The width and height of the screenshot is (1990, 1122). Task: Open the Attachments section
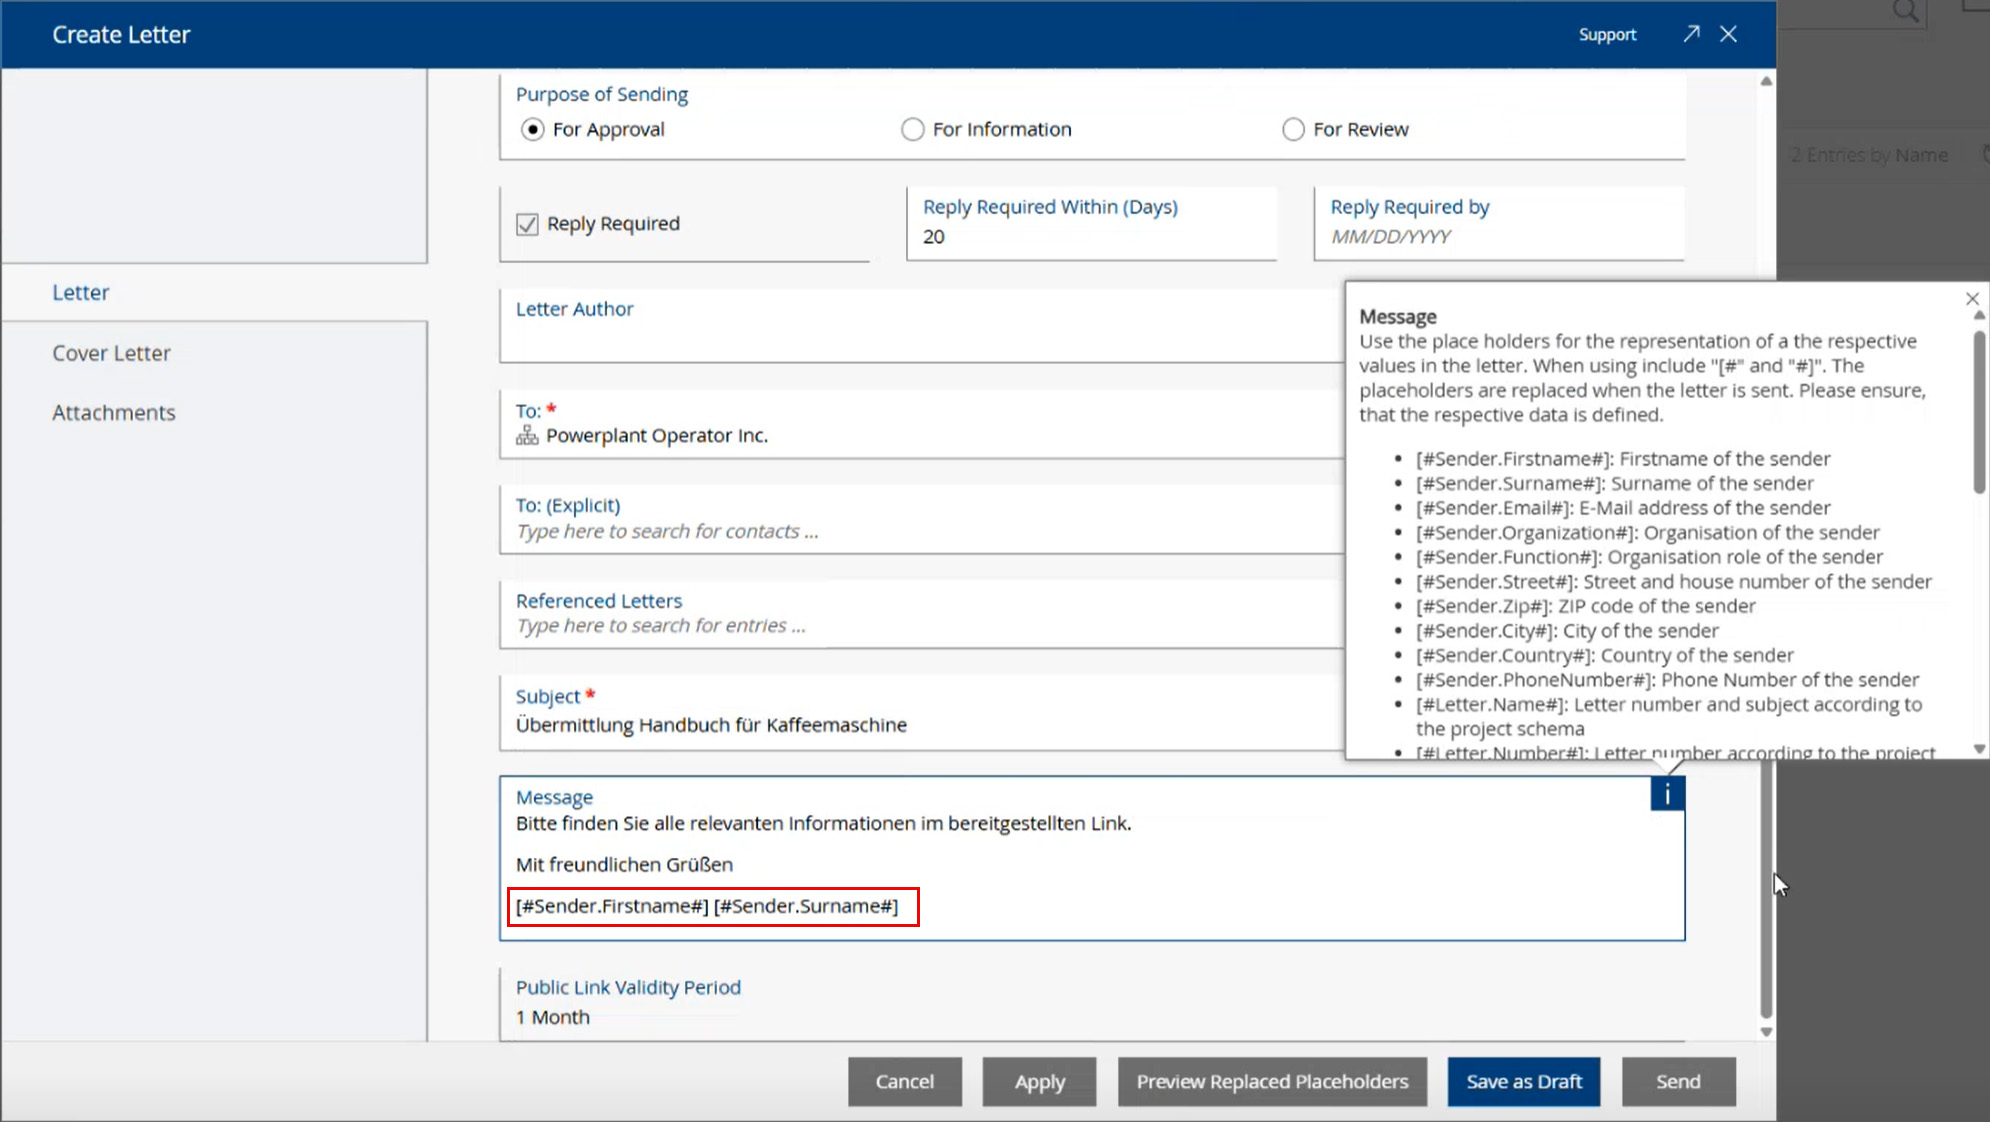pyautogui.click(x=113, y=413)
